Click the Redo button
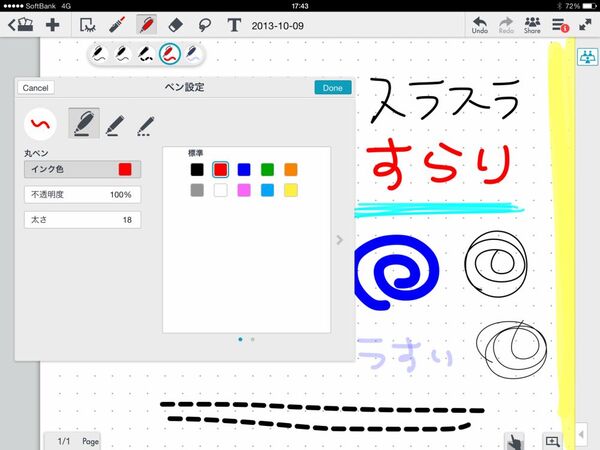The height and width of the screenshot is (450, 600). pyautogui.click(x=506, y=25)
